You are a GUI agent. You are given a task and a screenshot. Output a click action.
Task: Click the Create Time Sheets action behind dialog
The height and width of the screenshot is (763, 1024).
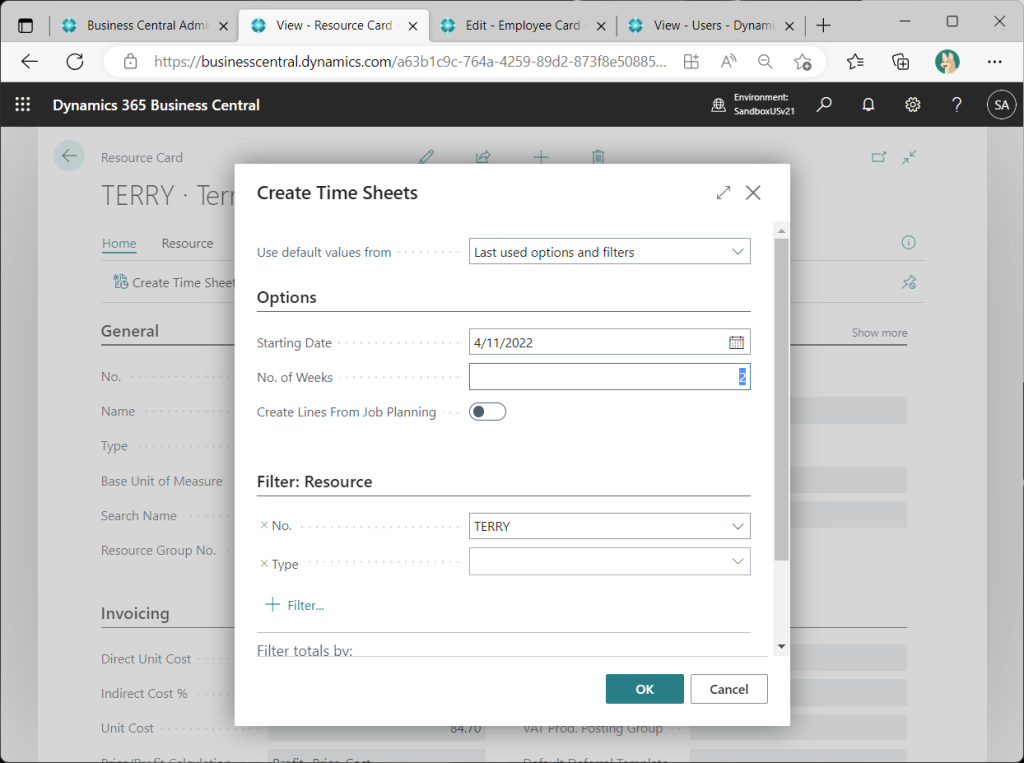coord(174,282)
